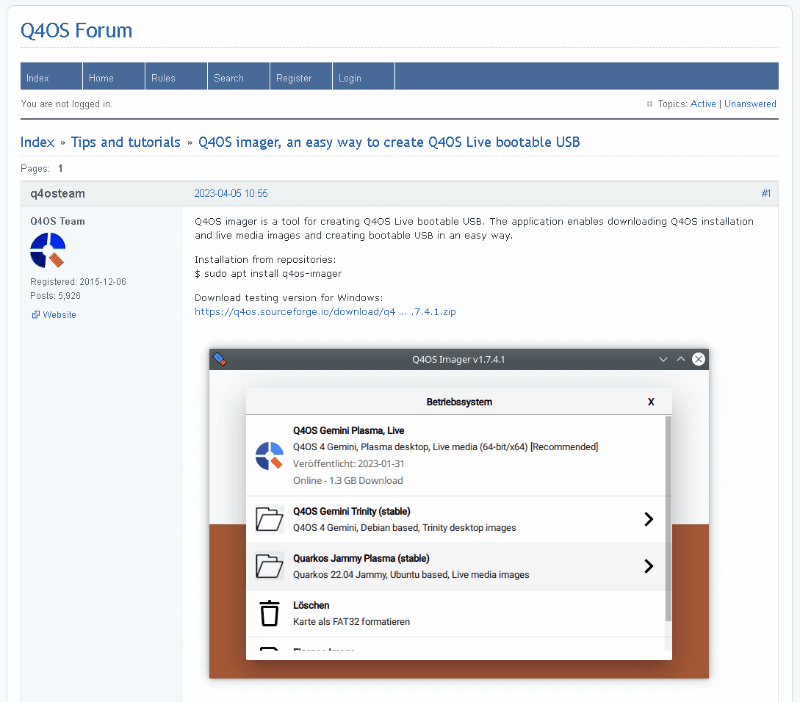Click the Q4OS logo icon next to Gemini Plasma
The height and width of the screenshot is (702, 800).
[269, 456]
